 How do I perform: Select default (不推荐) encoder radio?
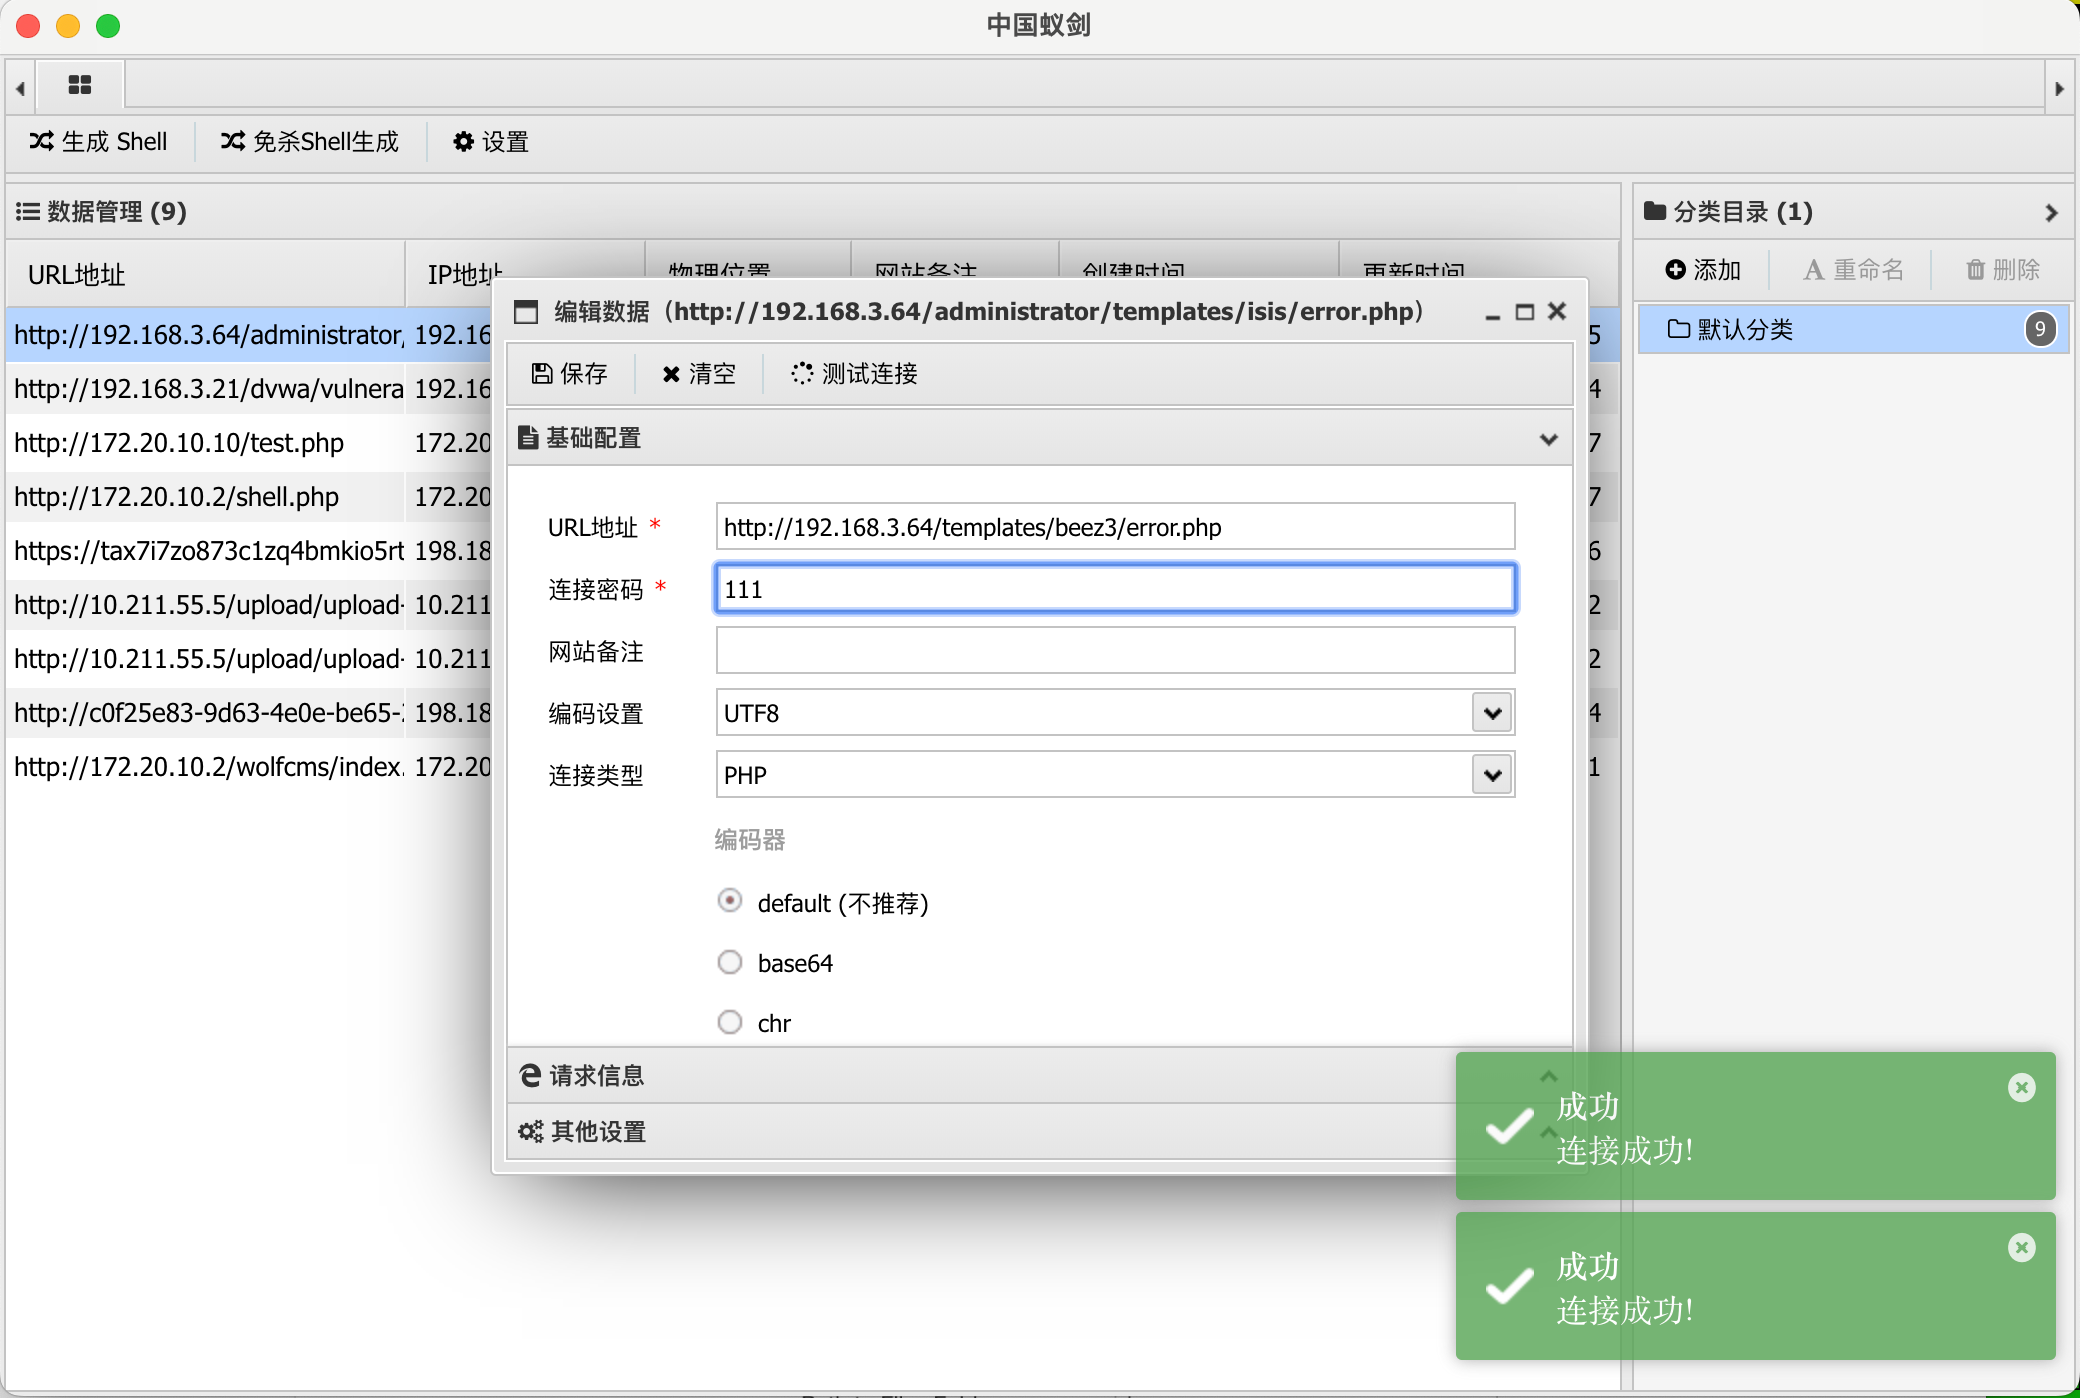click(730, 901)
